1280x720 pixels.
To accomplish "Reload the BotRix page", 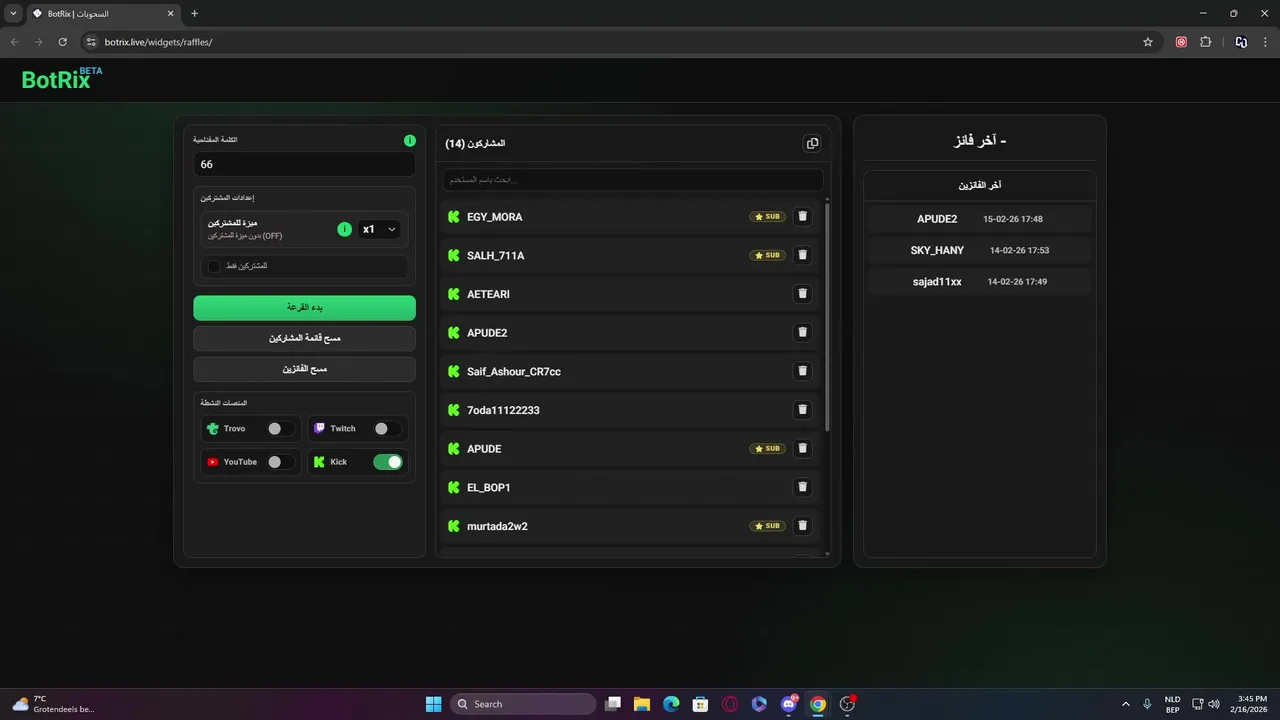I will (62, 42).
